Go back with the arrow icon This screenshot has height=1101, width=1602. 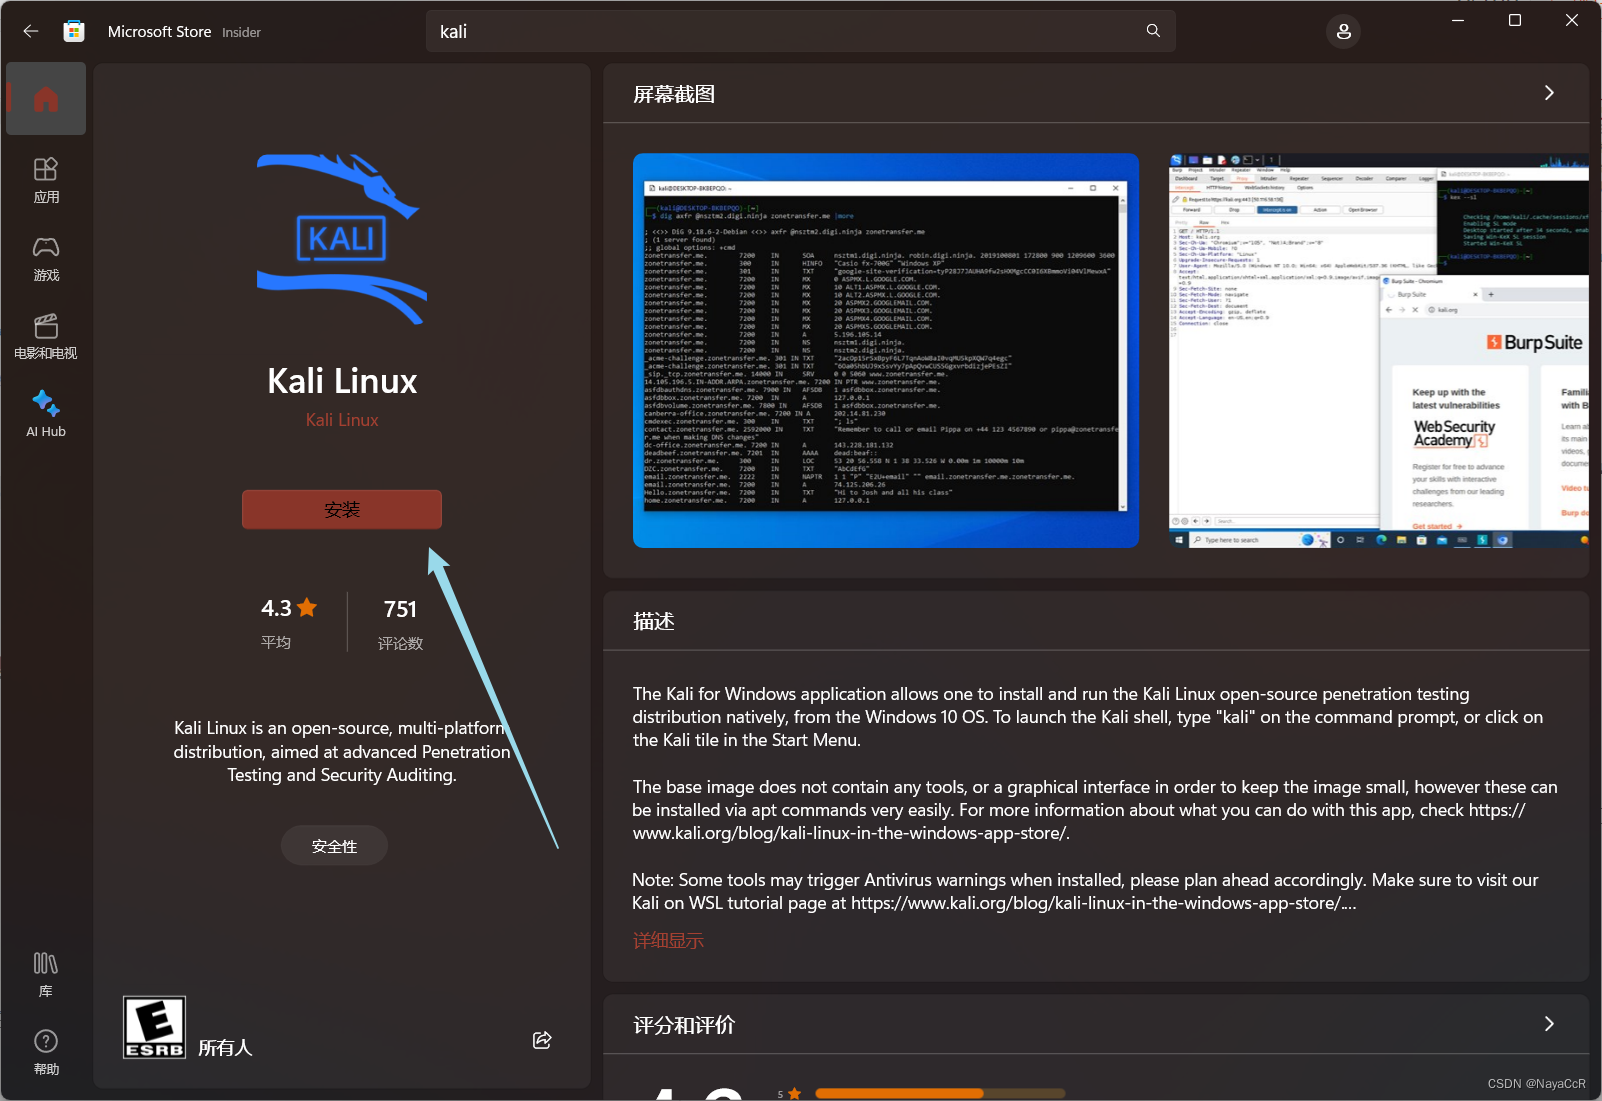(31, 31)
